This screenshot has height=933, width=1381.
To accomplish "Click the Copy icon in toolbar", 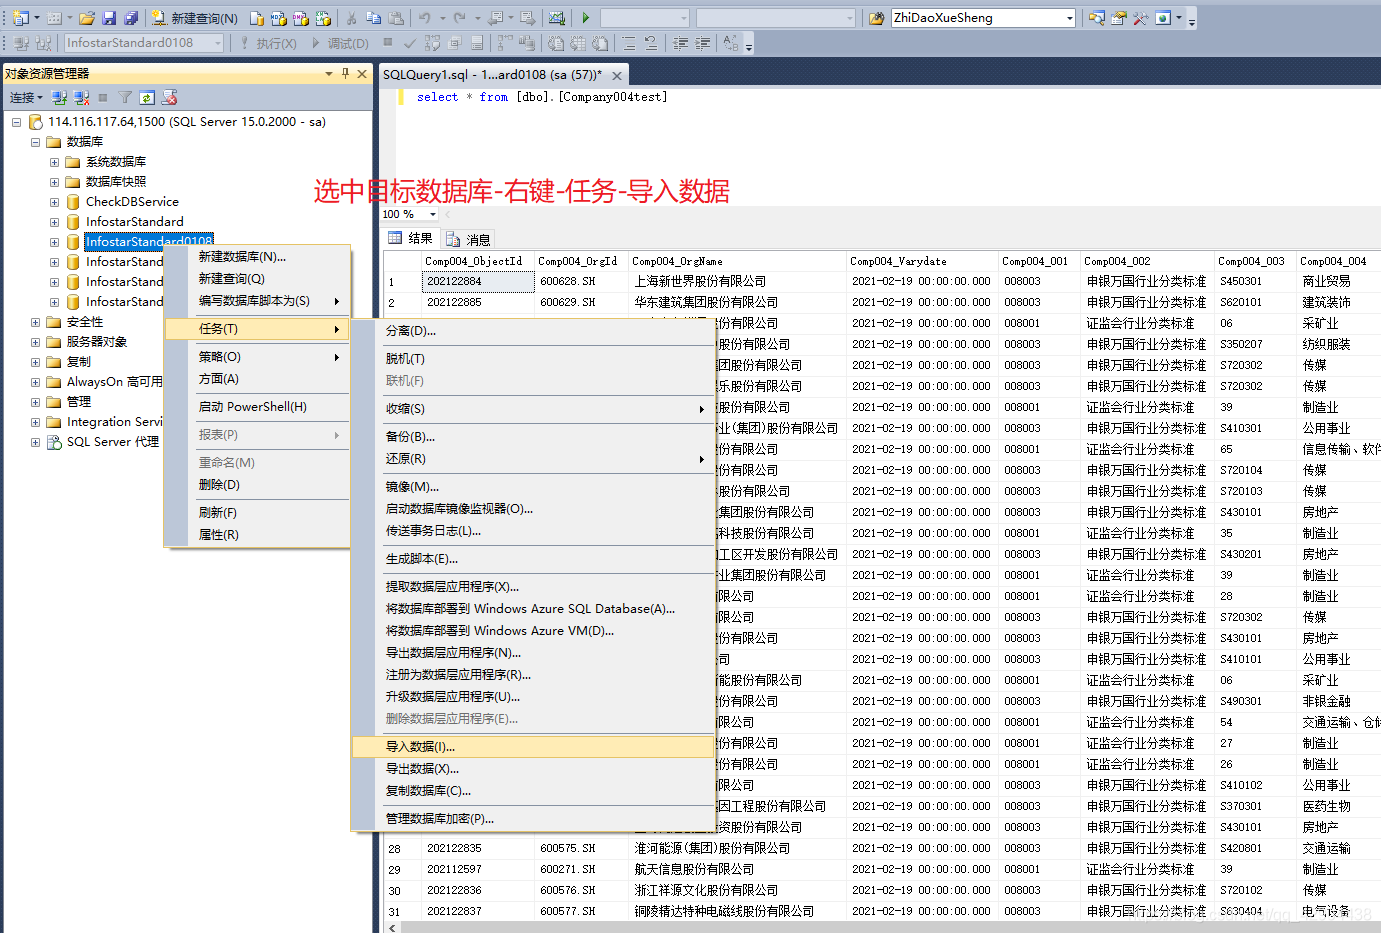I will [x=374, y=18].
